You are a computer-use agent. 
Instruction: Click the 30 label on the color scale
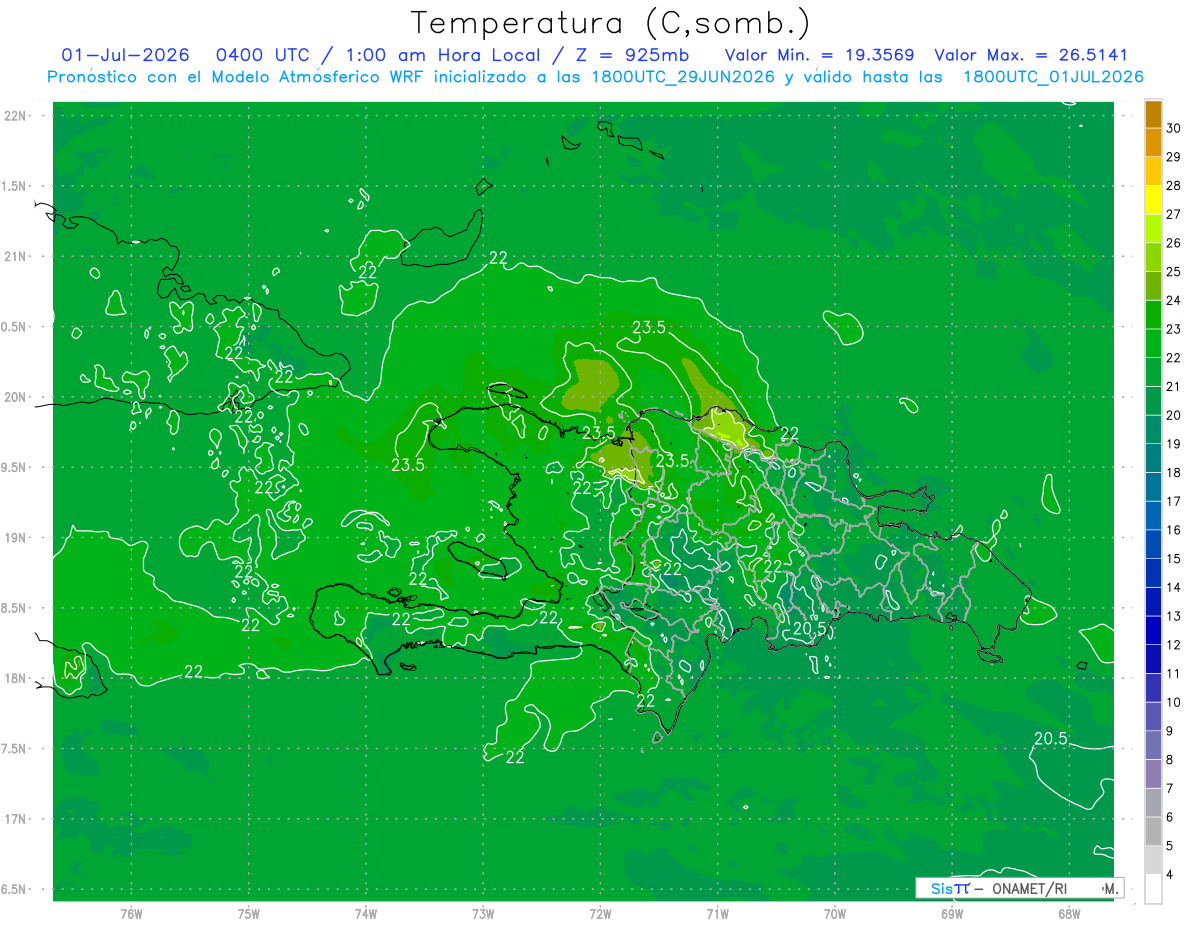tap(1173, 128)
